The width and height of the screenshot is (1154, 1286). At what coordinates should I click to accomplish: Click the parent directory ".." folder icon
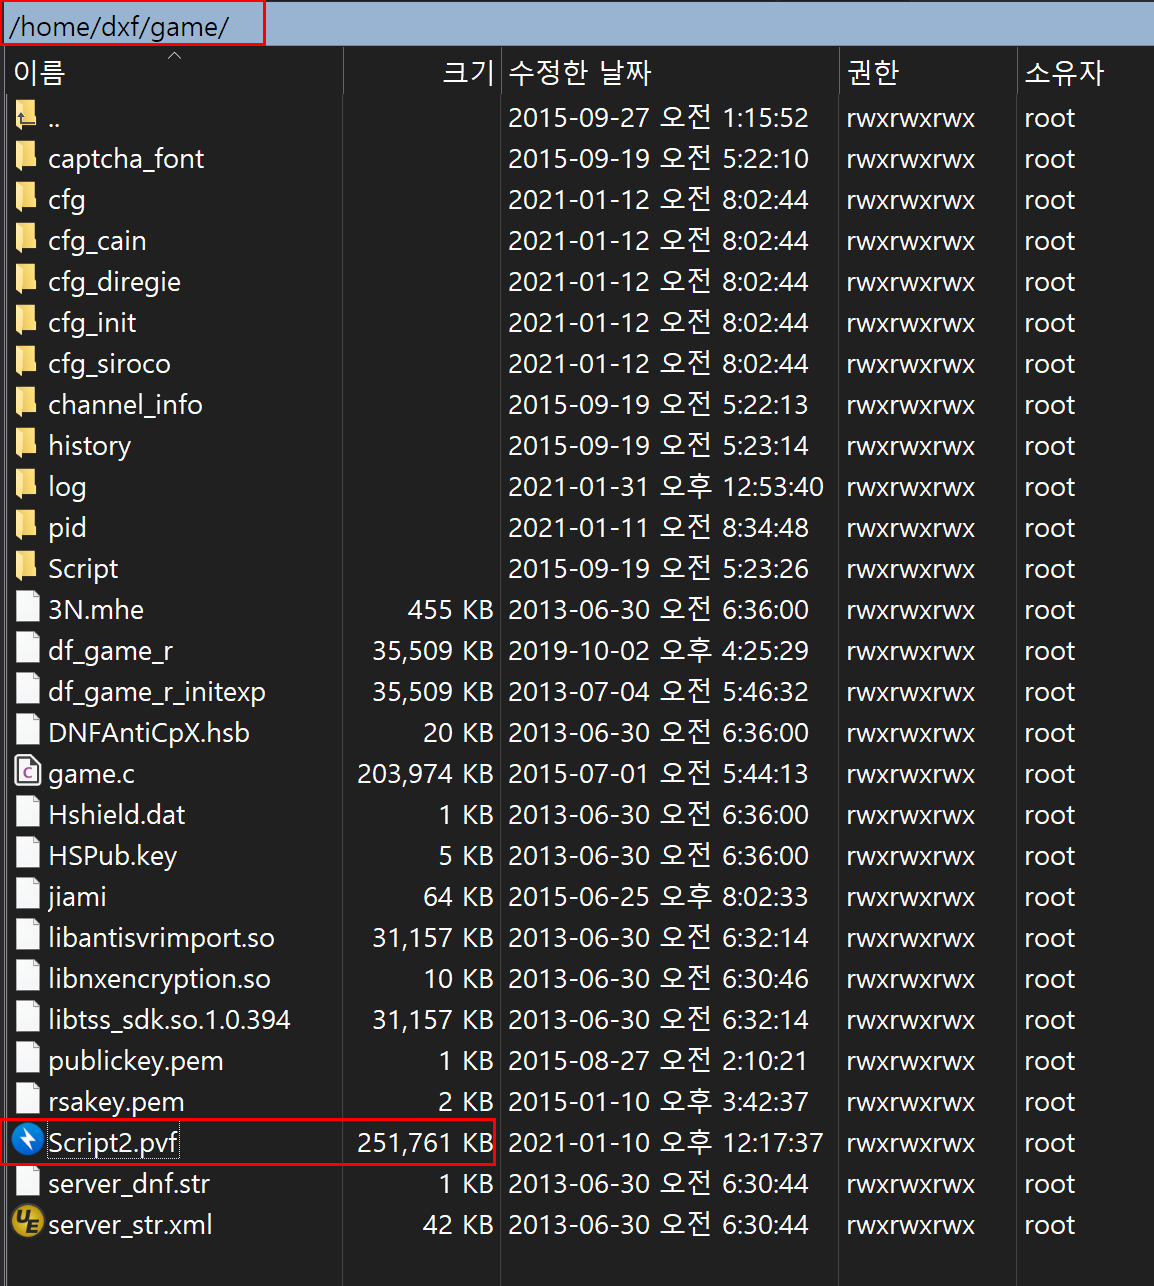(x=26, y=117)
